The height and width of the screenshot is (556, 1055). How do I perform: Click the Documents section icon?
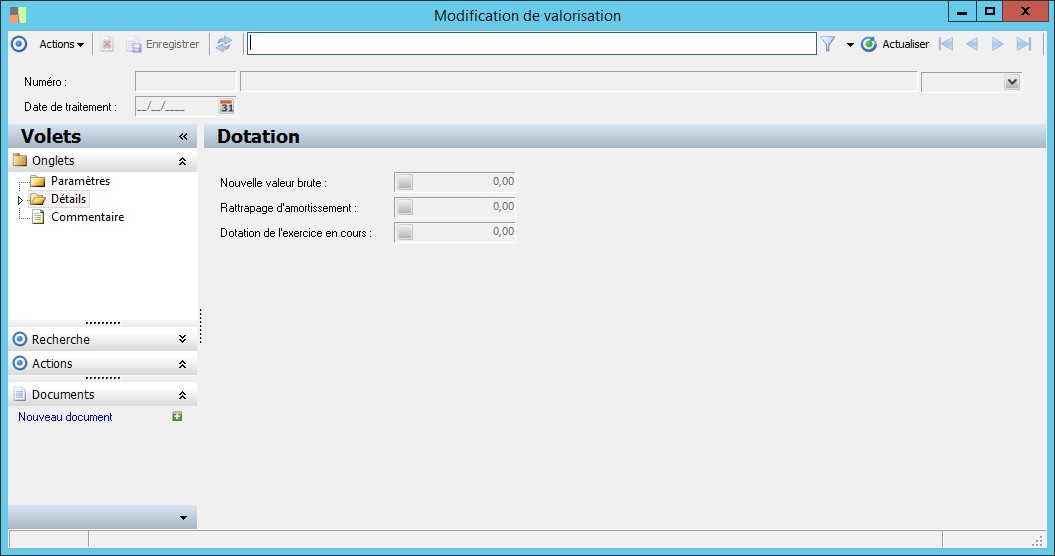pos(20,394)
